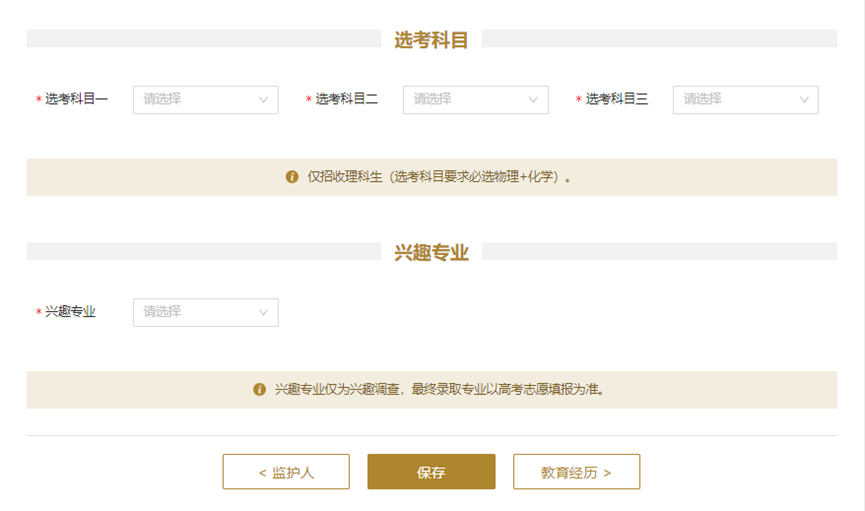865x511 pixels.
Task: Click the chevron arrow in 选考科目三 dropdown
Action: pyautogui.click(x=804, y=100)
